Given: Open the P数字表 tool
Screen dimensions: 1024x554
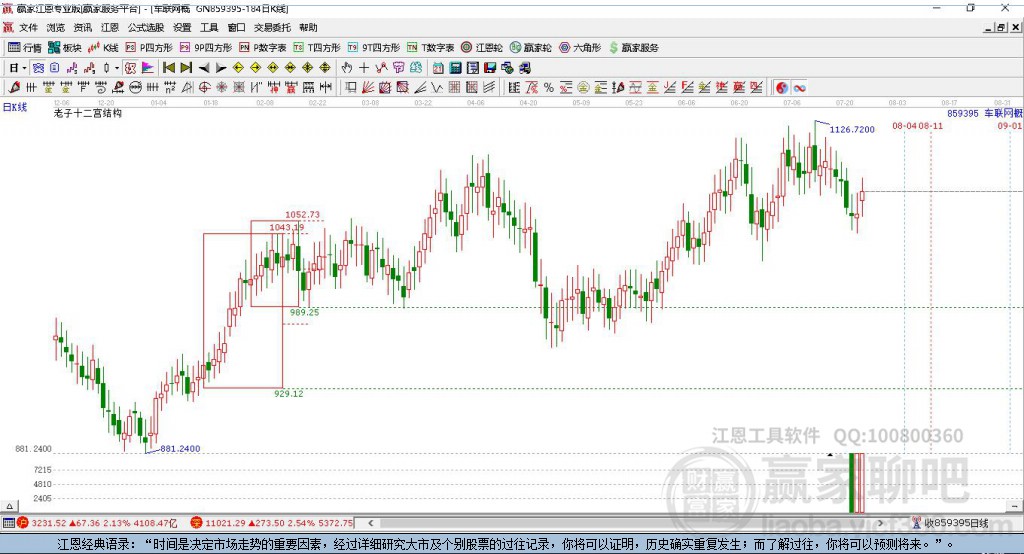Looking at the screenshot, I should pyautogui.click(x=263, y=48).
